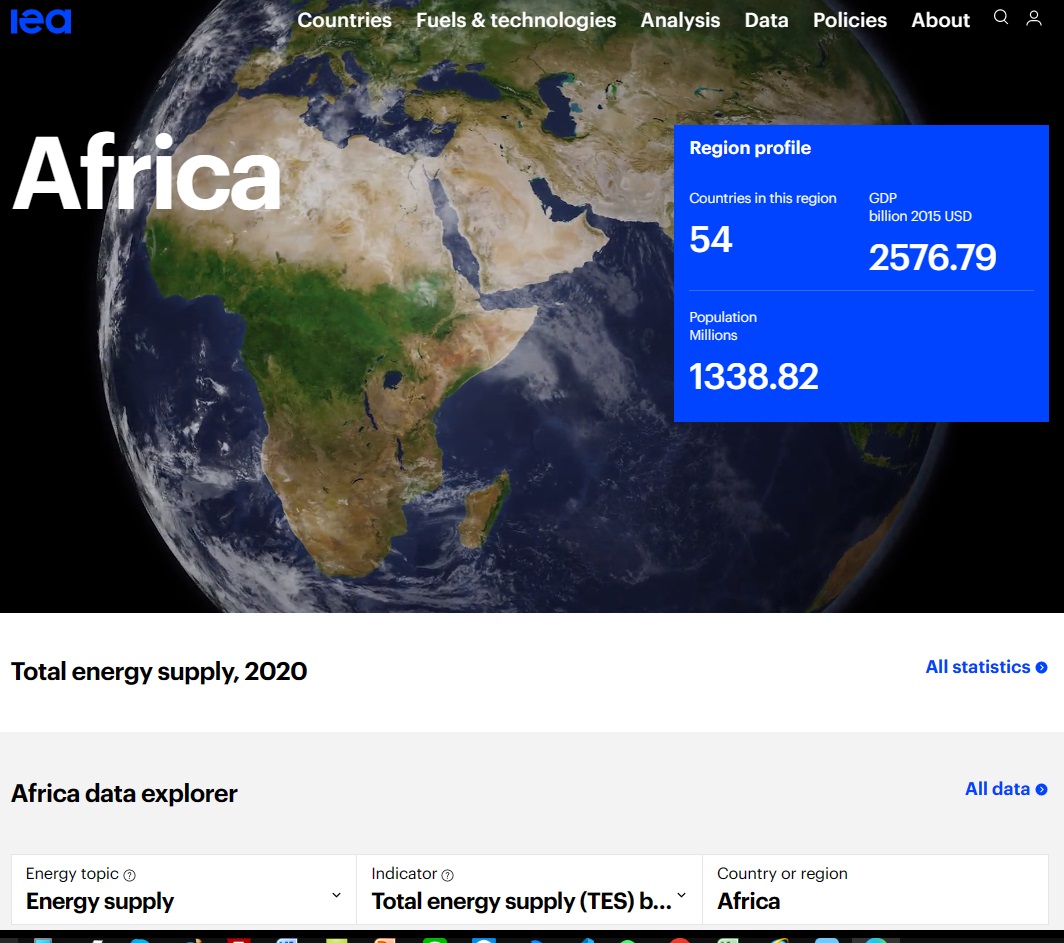
Task: Click the GDP value 2576.79
Action: pos(932,258)
